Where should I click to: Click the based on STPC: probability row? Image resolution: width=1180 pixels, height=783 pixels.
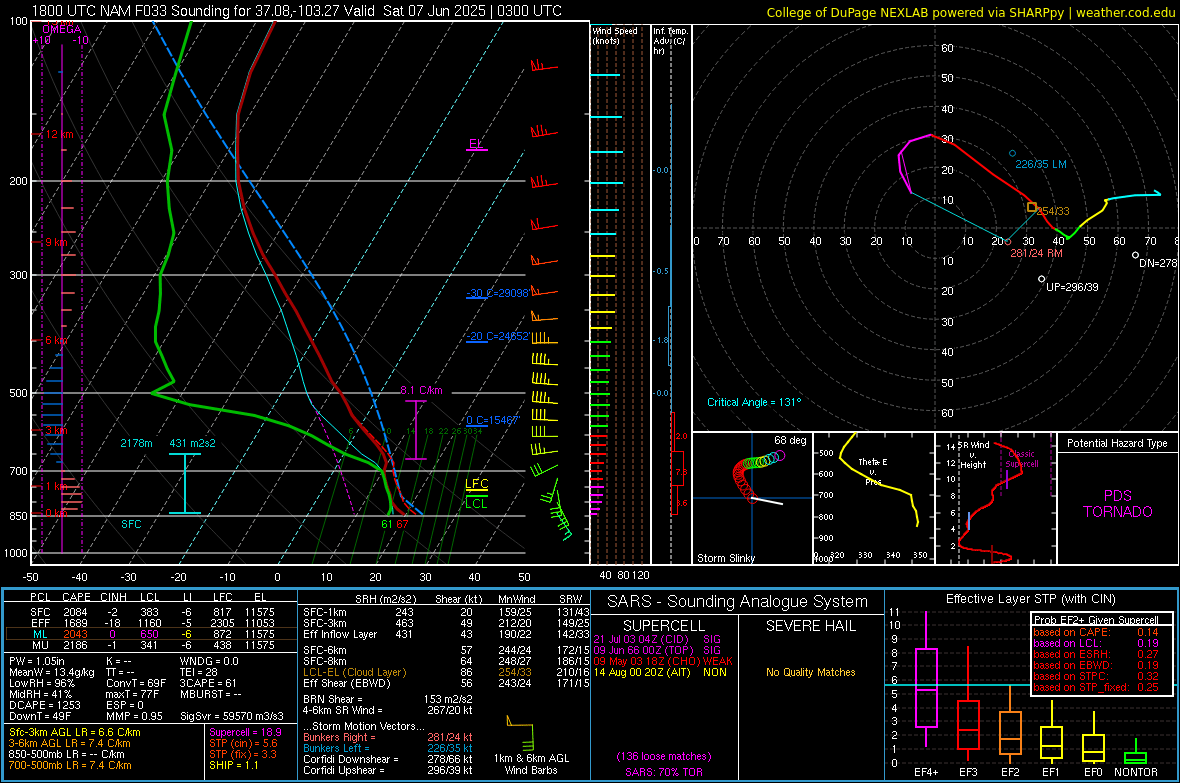pyautogui.click(x=1096, y=676)
